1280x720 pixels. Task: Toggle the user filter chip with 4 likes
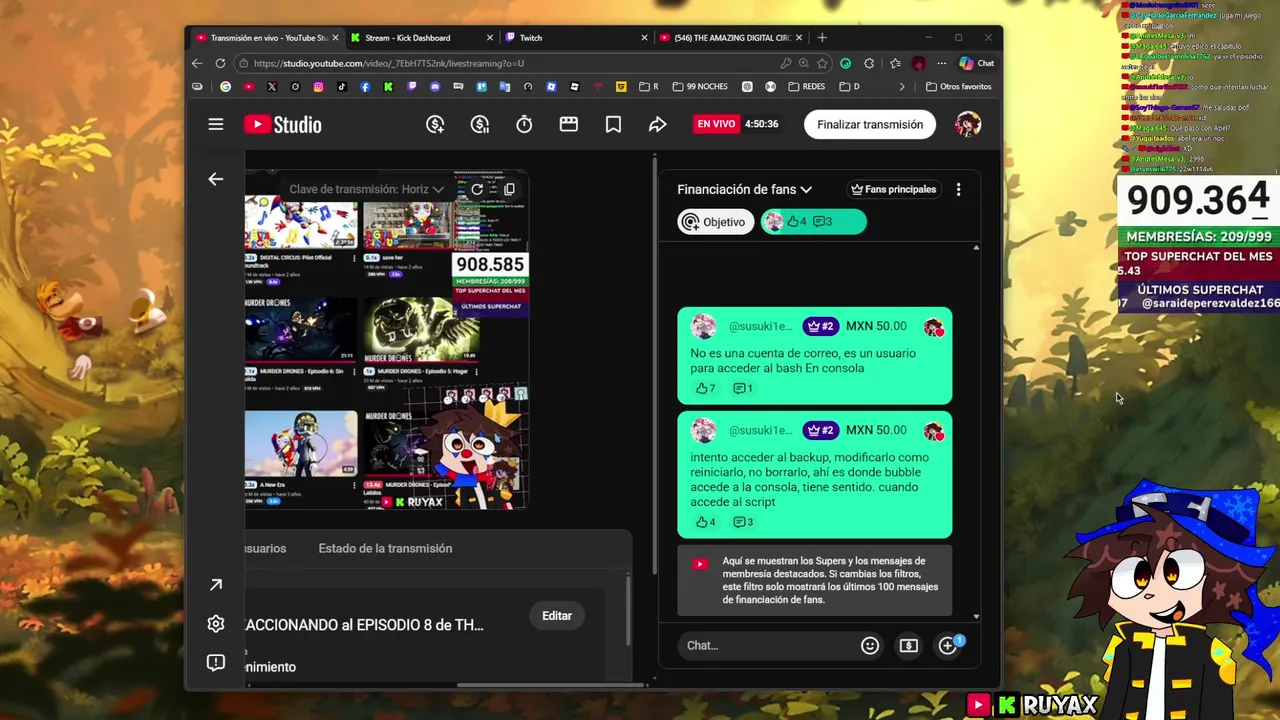(x=813, y=222)
